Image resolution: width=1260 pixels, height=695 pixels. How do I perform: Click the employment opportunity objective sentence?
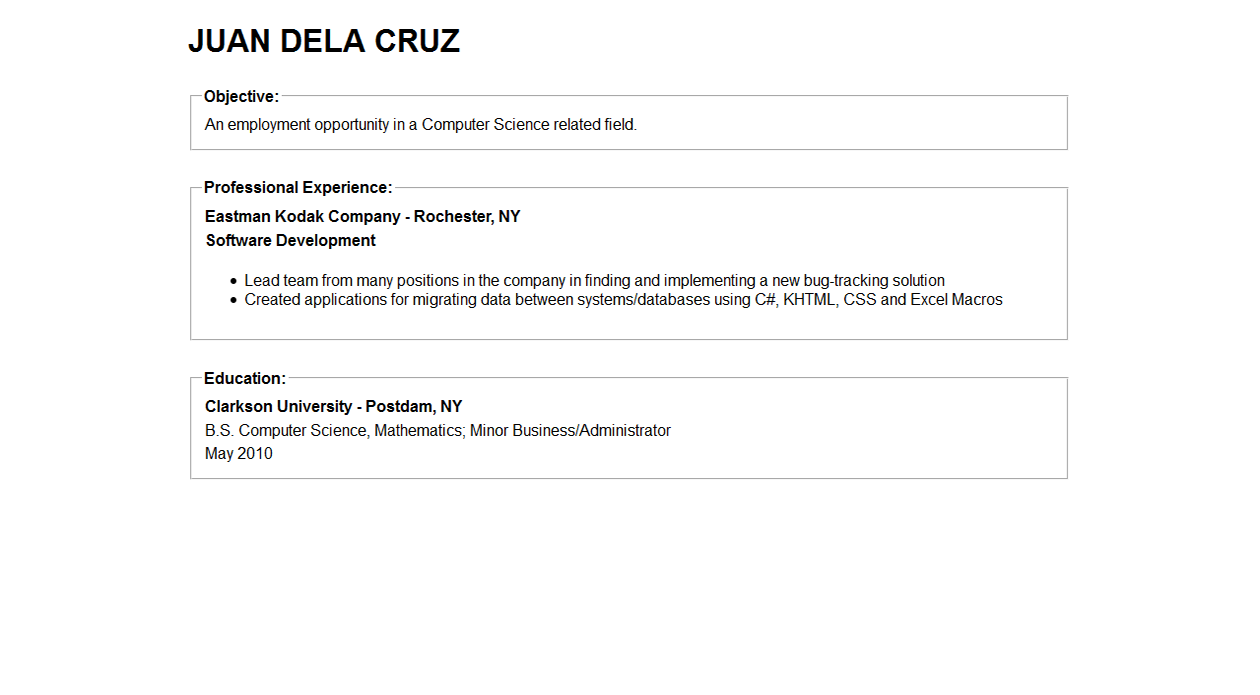420,125
